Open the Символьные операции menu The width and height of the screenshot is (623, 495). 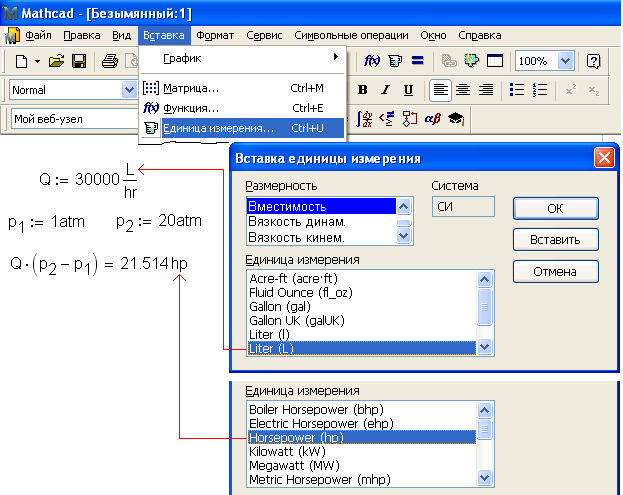point(351,35)
